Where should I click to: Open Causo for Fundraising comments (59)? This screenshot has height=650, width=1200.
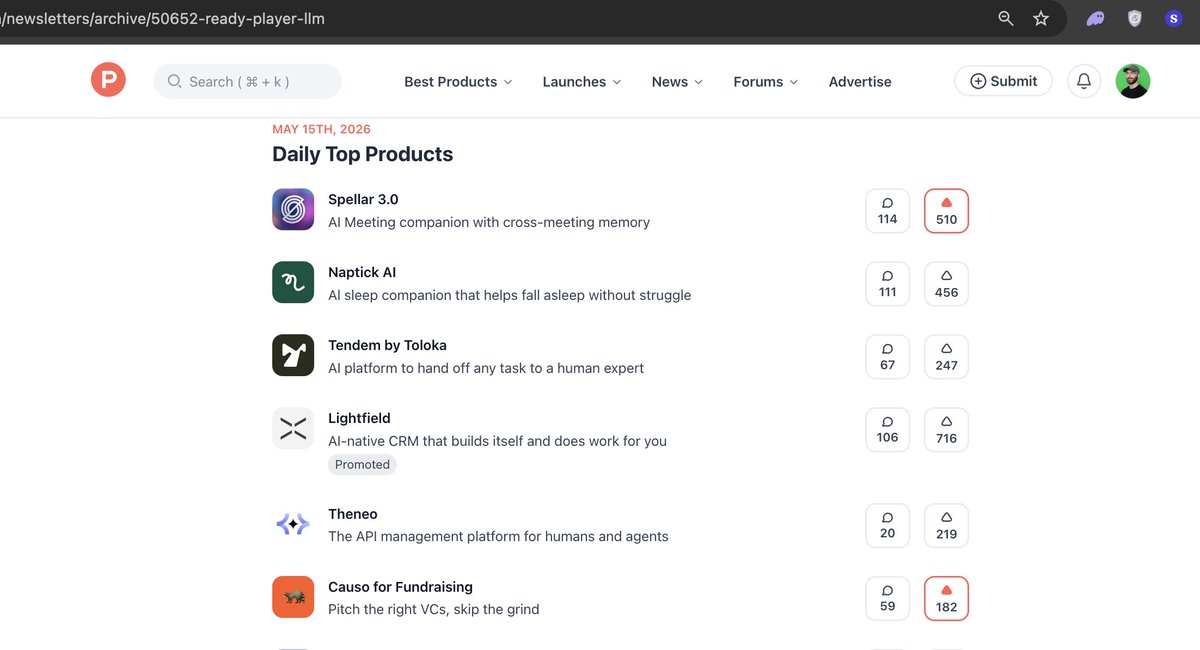point(888,598)
